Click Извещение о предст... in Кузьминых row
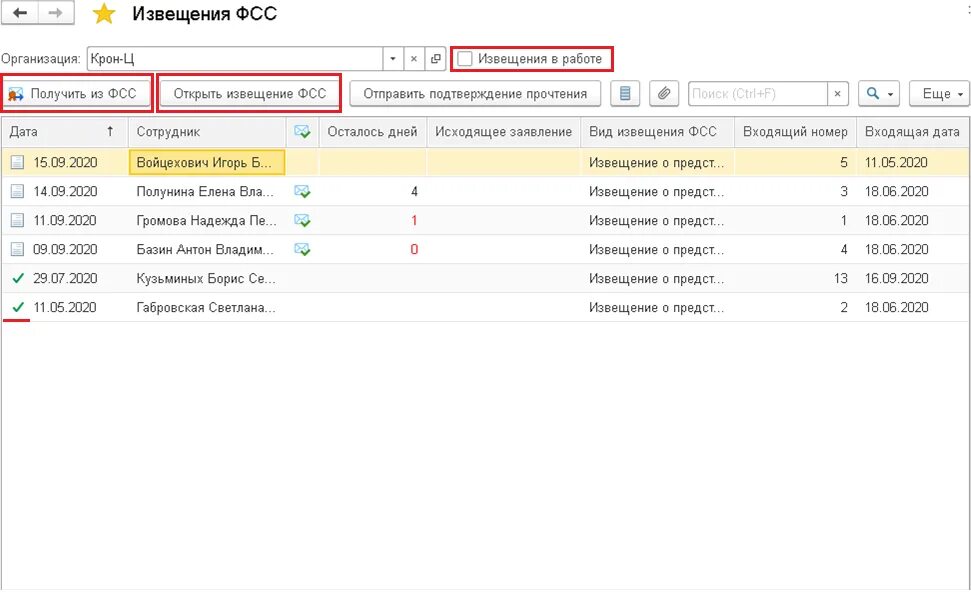The height and width of the screenshot is (592, 971). click(656, 279)
